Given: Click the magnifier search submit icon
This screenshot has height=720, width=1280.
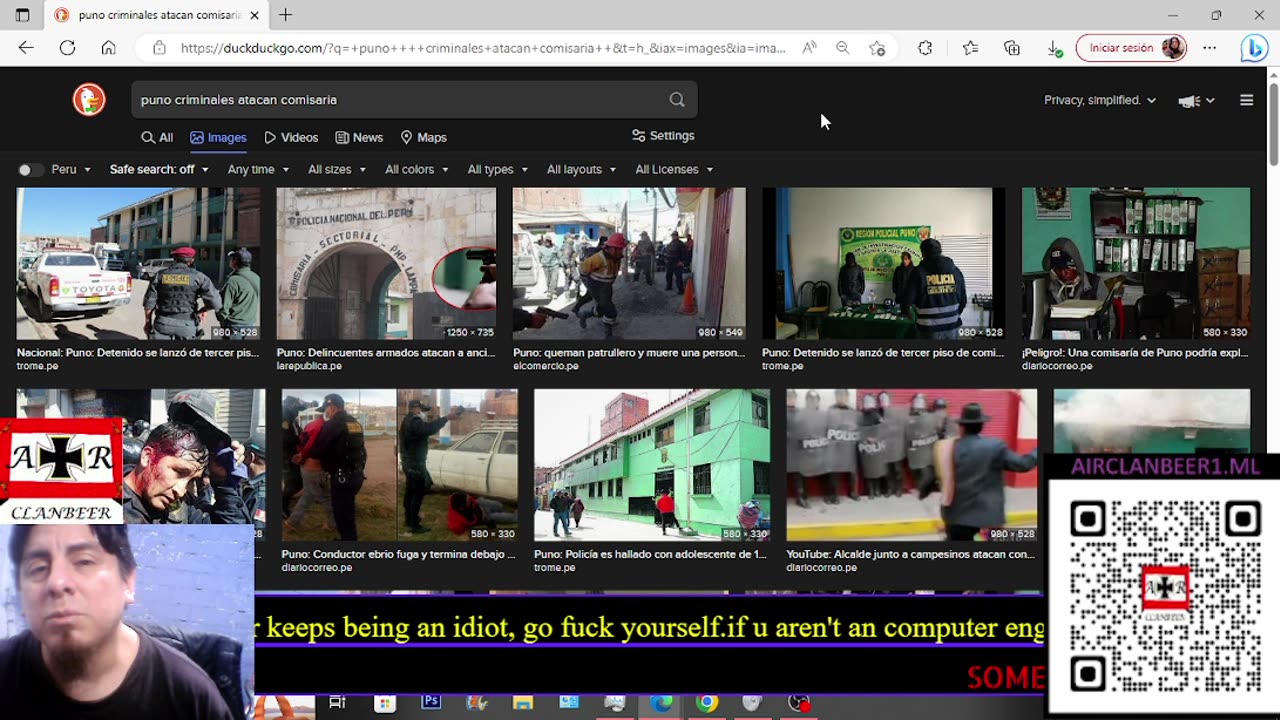Looking at the screenshot, I should [x=677, y=100].
